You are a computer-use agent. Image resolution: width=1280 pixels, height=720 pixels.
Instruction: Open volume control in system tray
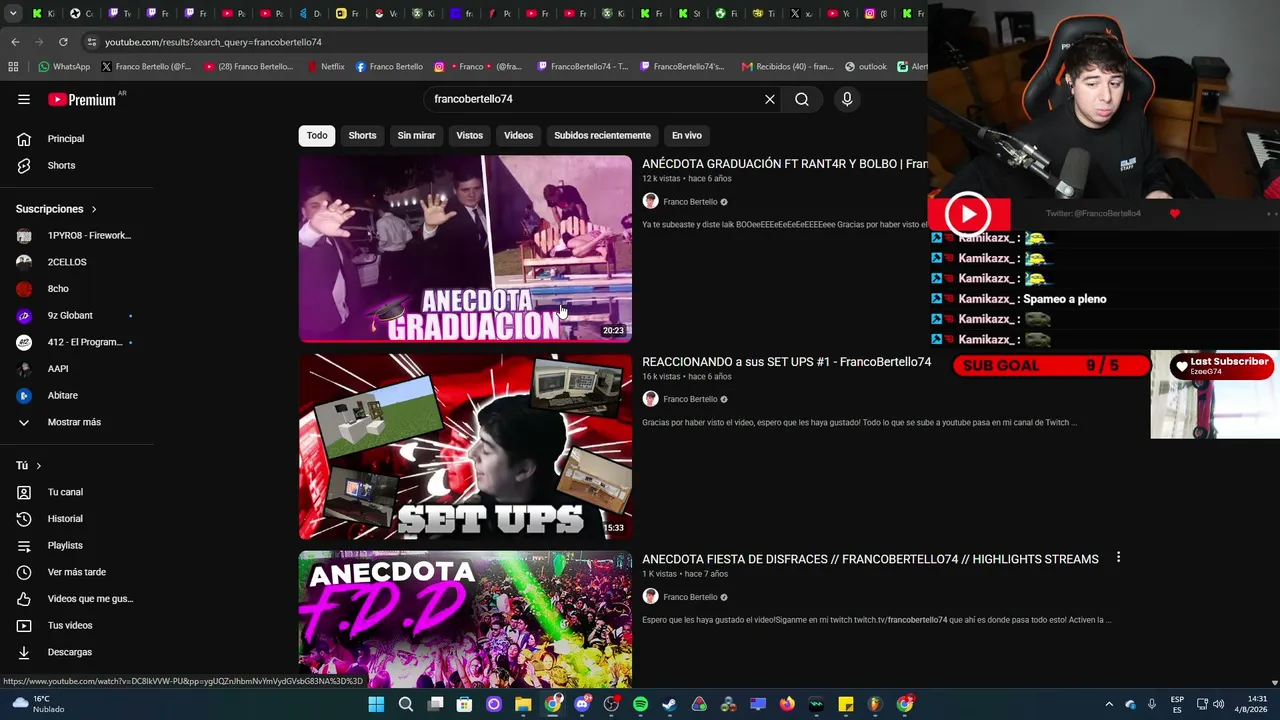pos(1218,704)
